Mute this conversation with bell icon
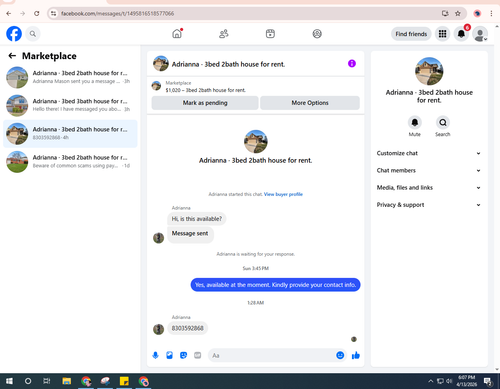Image resolution: width=500 pixels, height=389 pixels. coord(415,123)
